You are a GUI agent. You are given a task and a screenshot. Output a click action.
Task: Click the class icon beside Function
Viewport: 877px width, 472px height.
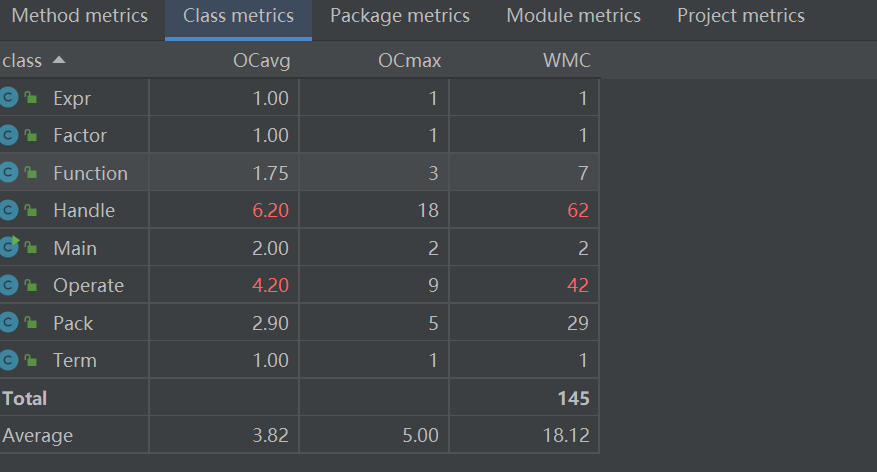[x=8, y=173]
